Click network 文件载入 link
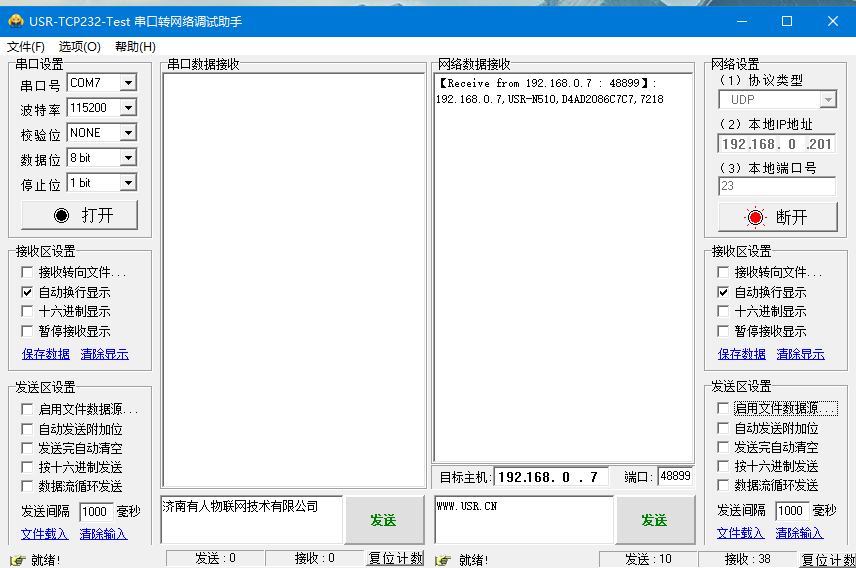 pyautogui.click(x=741, y=532)
